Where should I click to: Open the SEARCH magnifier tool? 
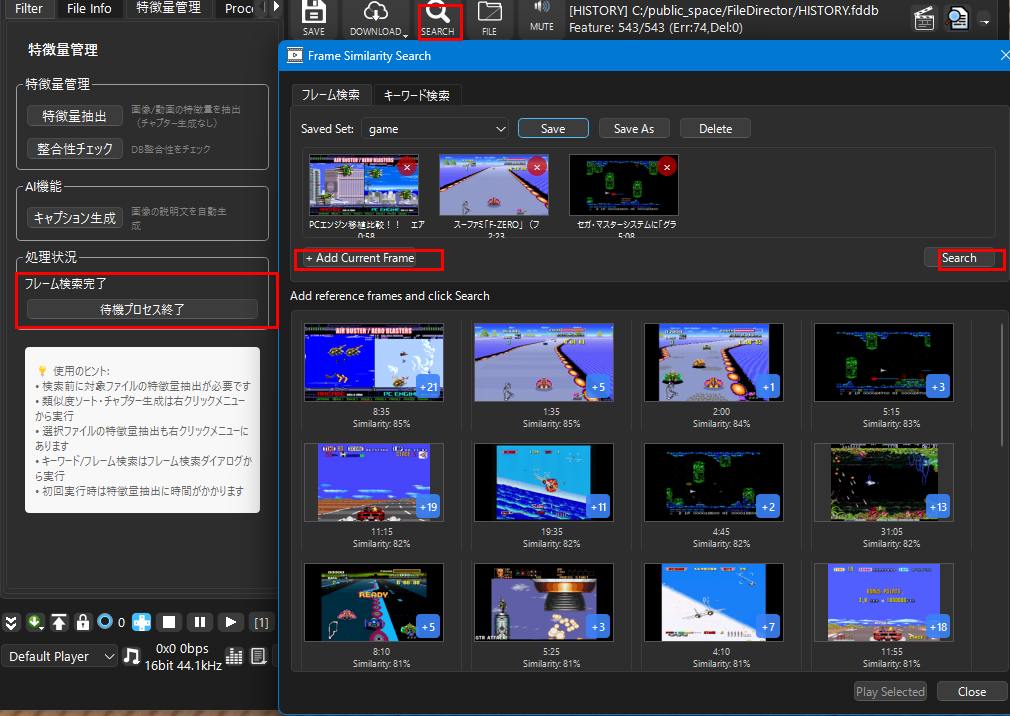point(437,17)
